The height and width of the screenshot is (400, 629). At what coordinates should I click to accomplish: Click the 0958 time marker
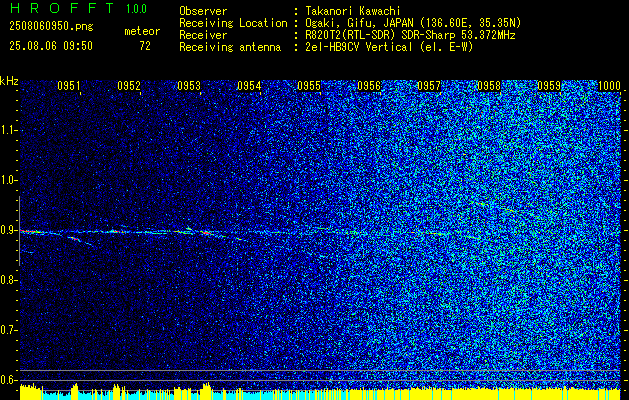tap(489, 85)
